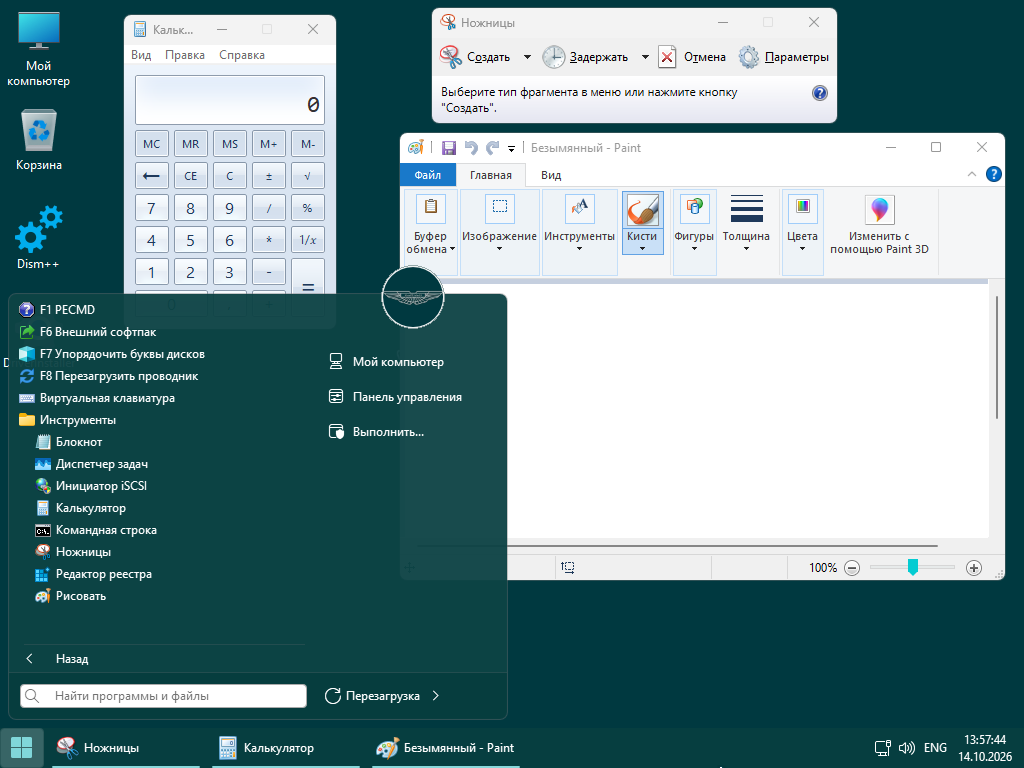Click the Undo arrow in Paint's title bar

point(471,148)
